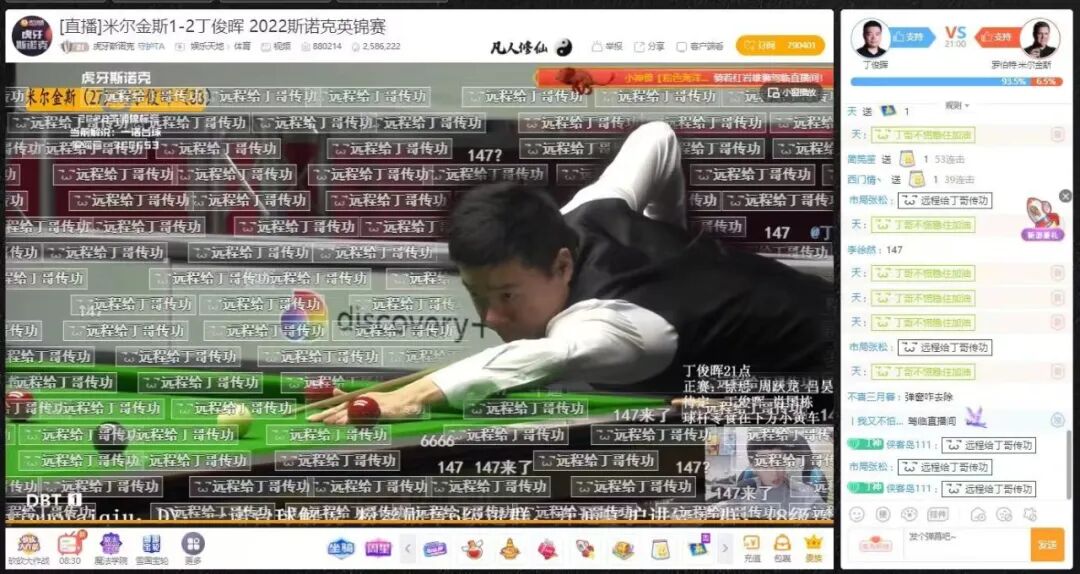The image size is (1080, 574).
Task: Click the 举报 report icon
Action: click(x=598, y=46)
